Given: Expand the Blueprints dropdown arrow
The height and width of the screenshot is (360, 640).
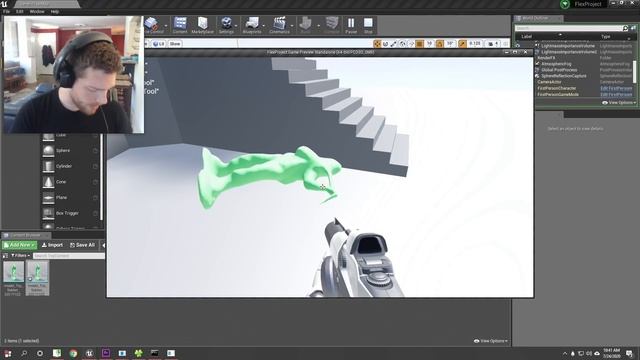Looking at the screenshot, I should [264, 26].
